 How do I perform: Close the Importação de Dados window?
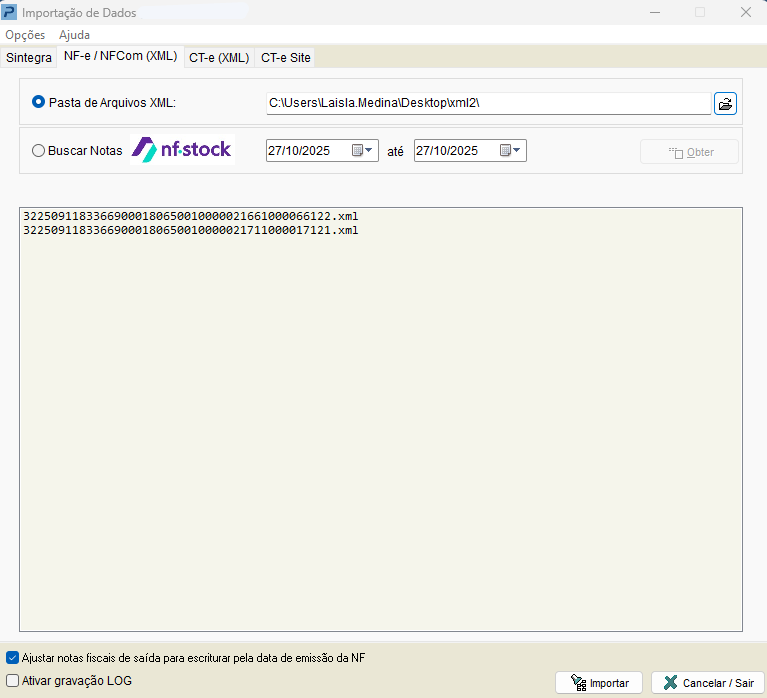(x=745, y=12)
